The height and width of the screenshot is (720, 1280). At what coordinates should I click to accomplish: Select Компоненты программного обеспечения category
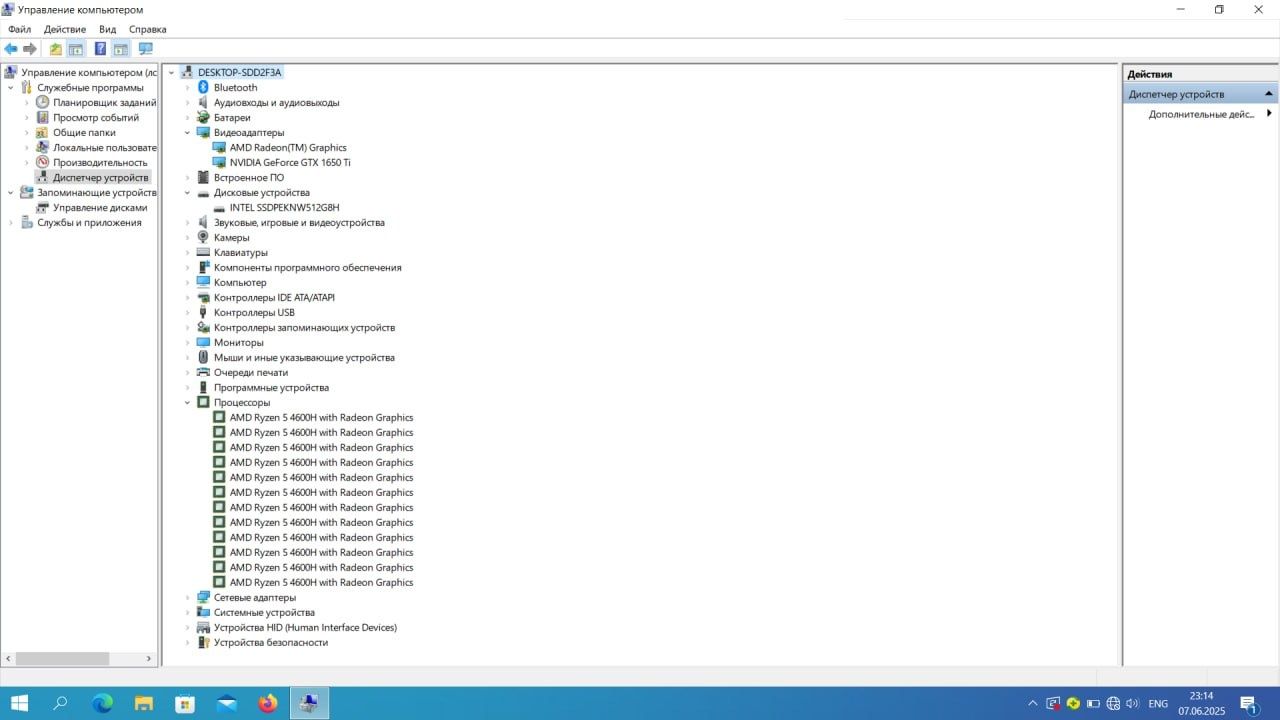(307, 267)
